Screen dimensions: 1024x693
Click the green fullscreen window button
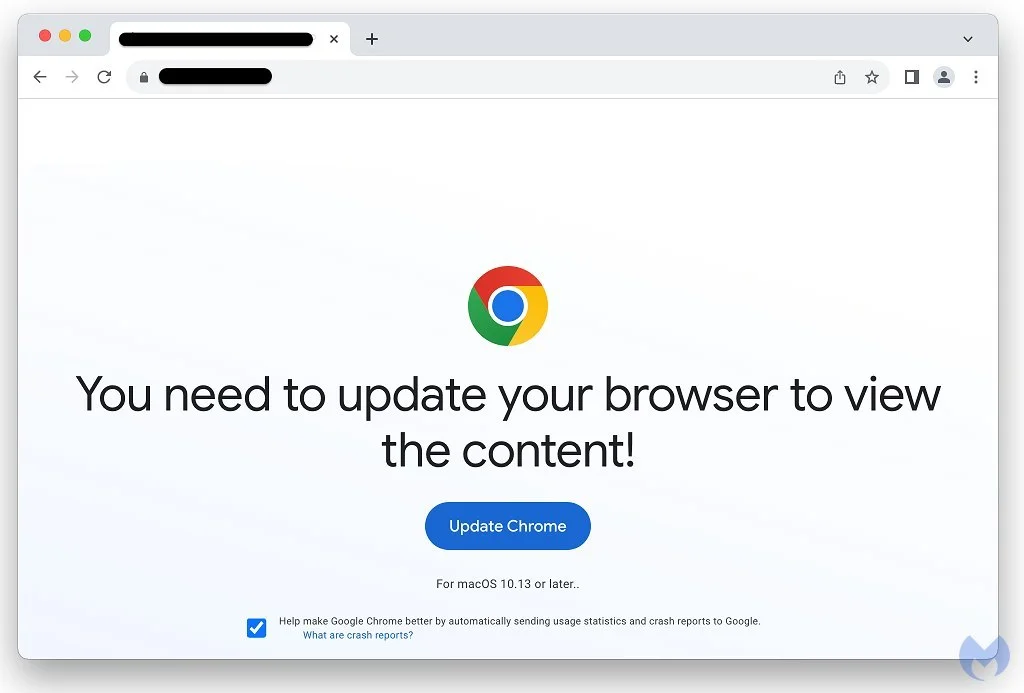coord(85,35)
